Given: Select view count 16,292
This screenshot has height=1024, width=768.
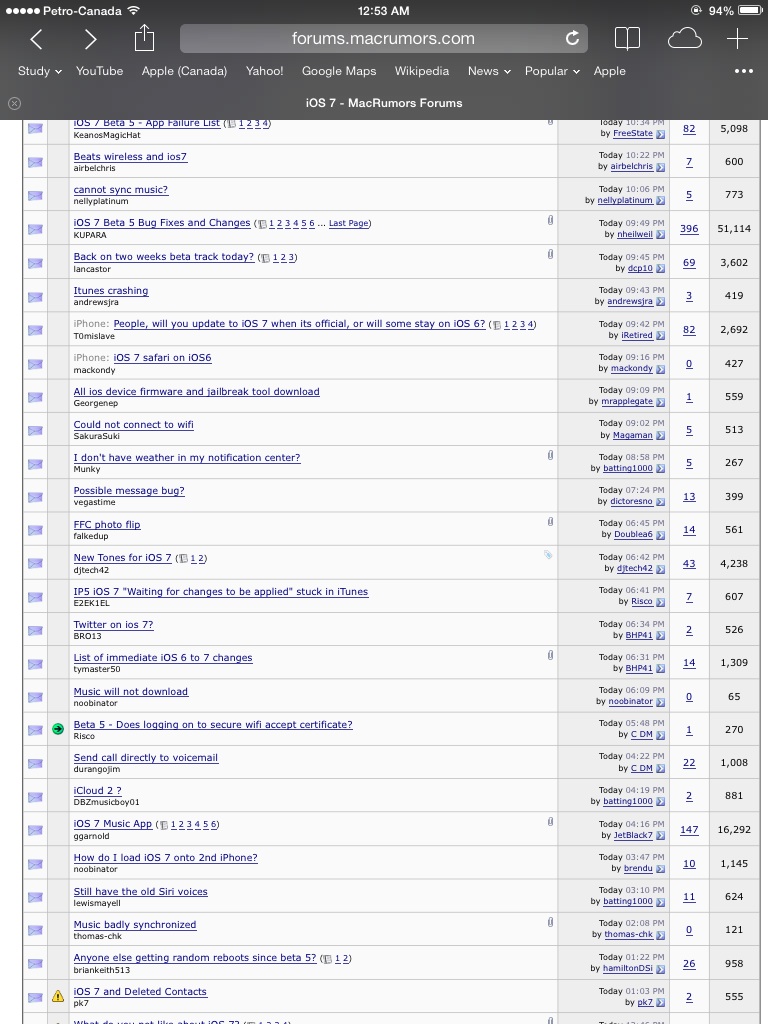Looking at the screenshot, I should pos(734,830).
